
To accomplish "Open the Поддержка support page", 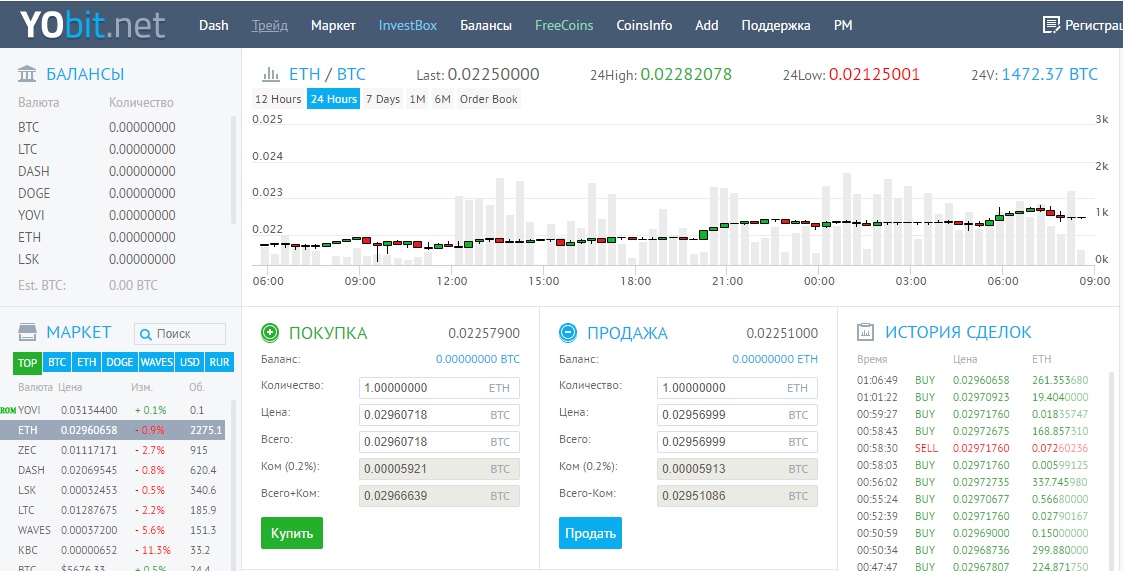I will (776, 25).
